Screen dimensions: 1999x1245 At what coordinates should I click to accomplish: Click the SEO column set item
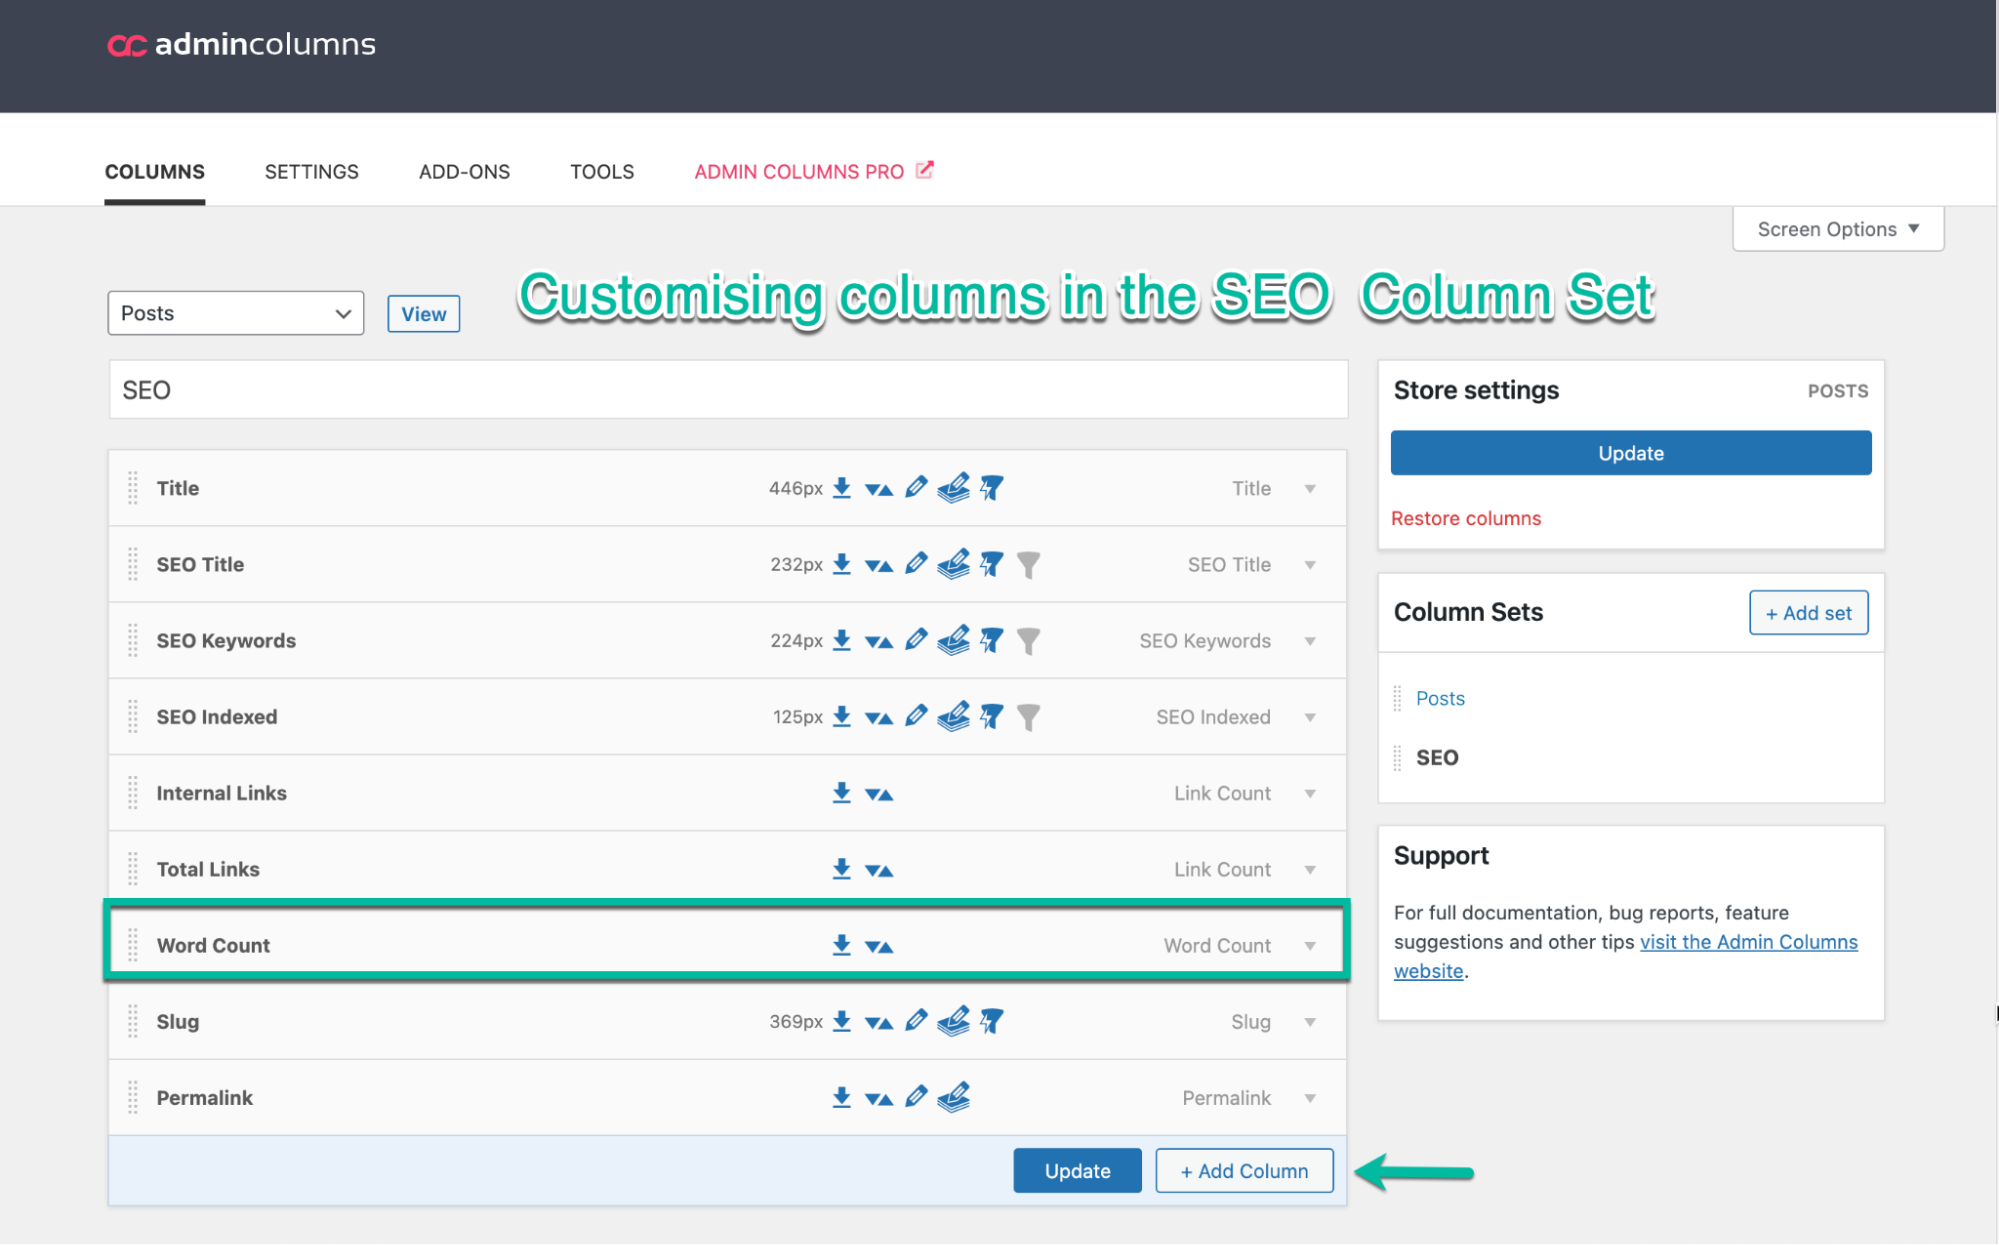[x=1437, y=756]
